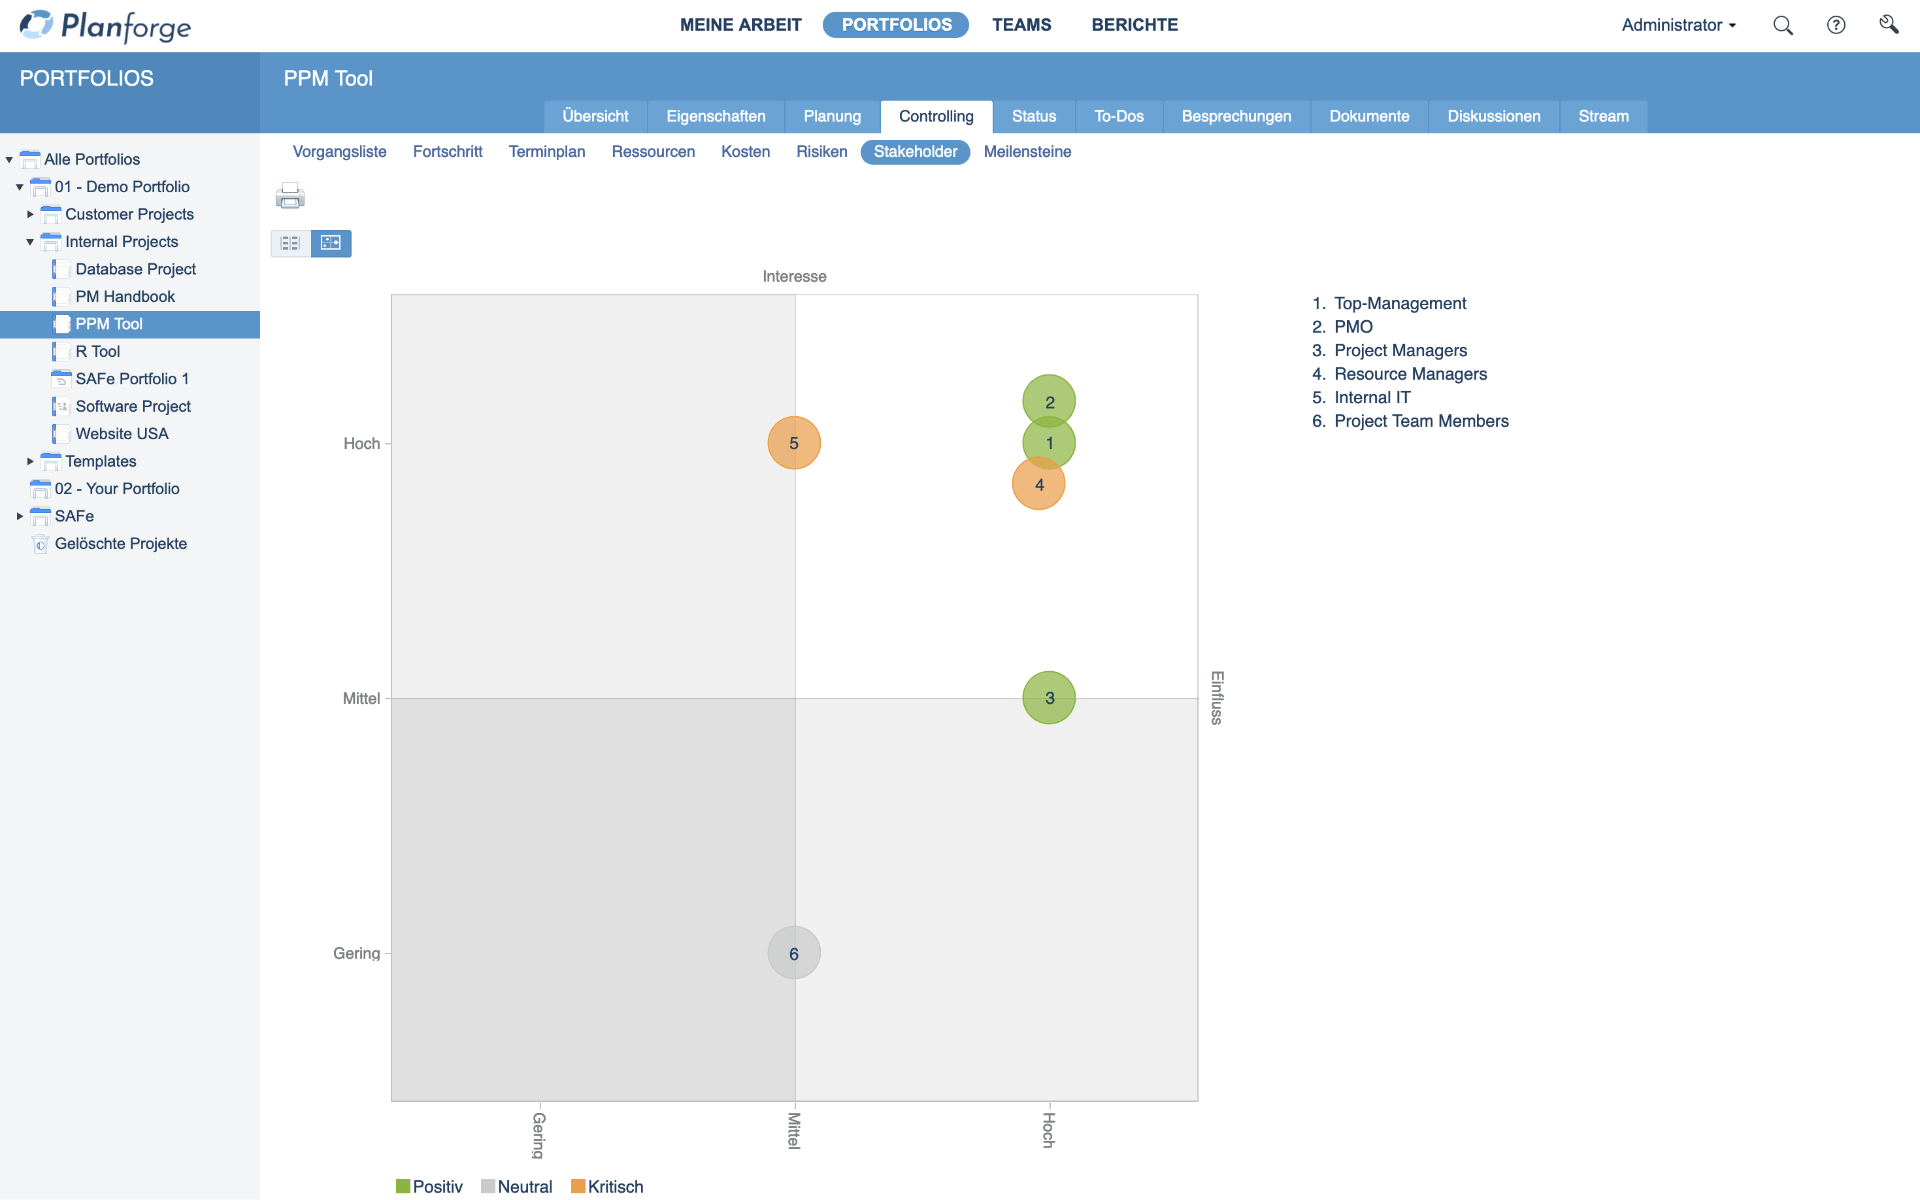The width and height of the screenshot is (1920, 1200).
Task: Open the Administrator dropdown menu
Action: [1678, 25]
